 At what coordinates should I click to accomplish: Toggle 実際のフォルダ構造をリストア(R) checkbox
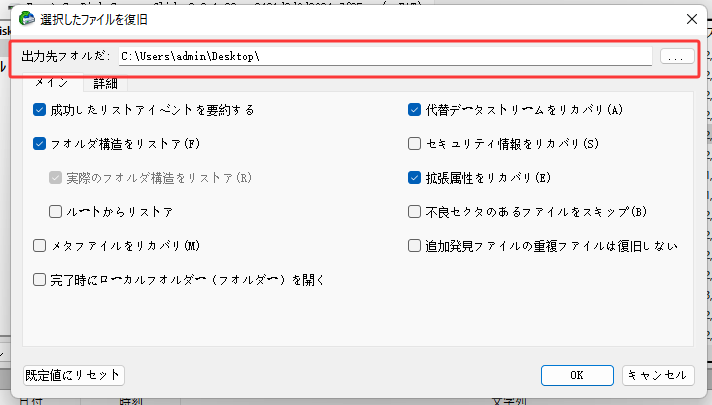pos(57,178)
